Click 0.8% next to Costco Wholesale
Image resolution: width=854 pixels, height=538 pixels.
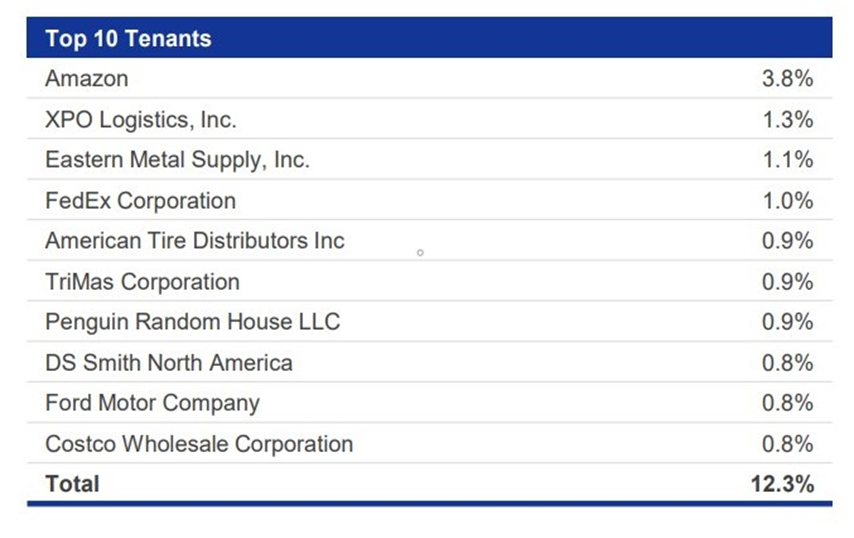[x=788, y=444]
